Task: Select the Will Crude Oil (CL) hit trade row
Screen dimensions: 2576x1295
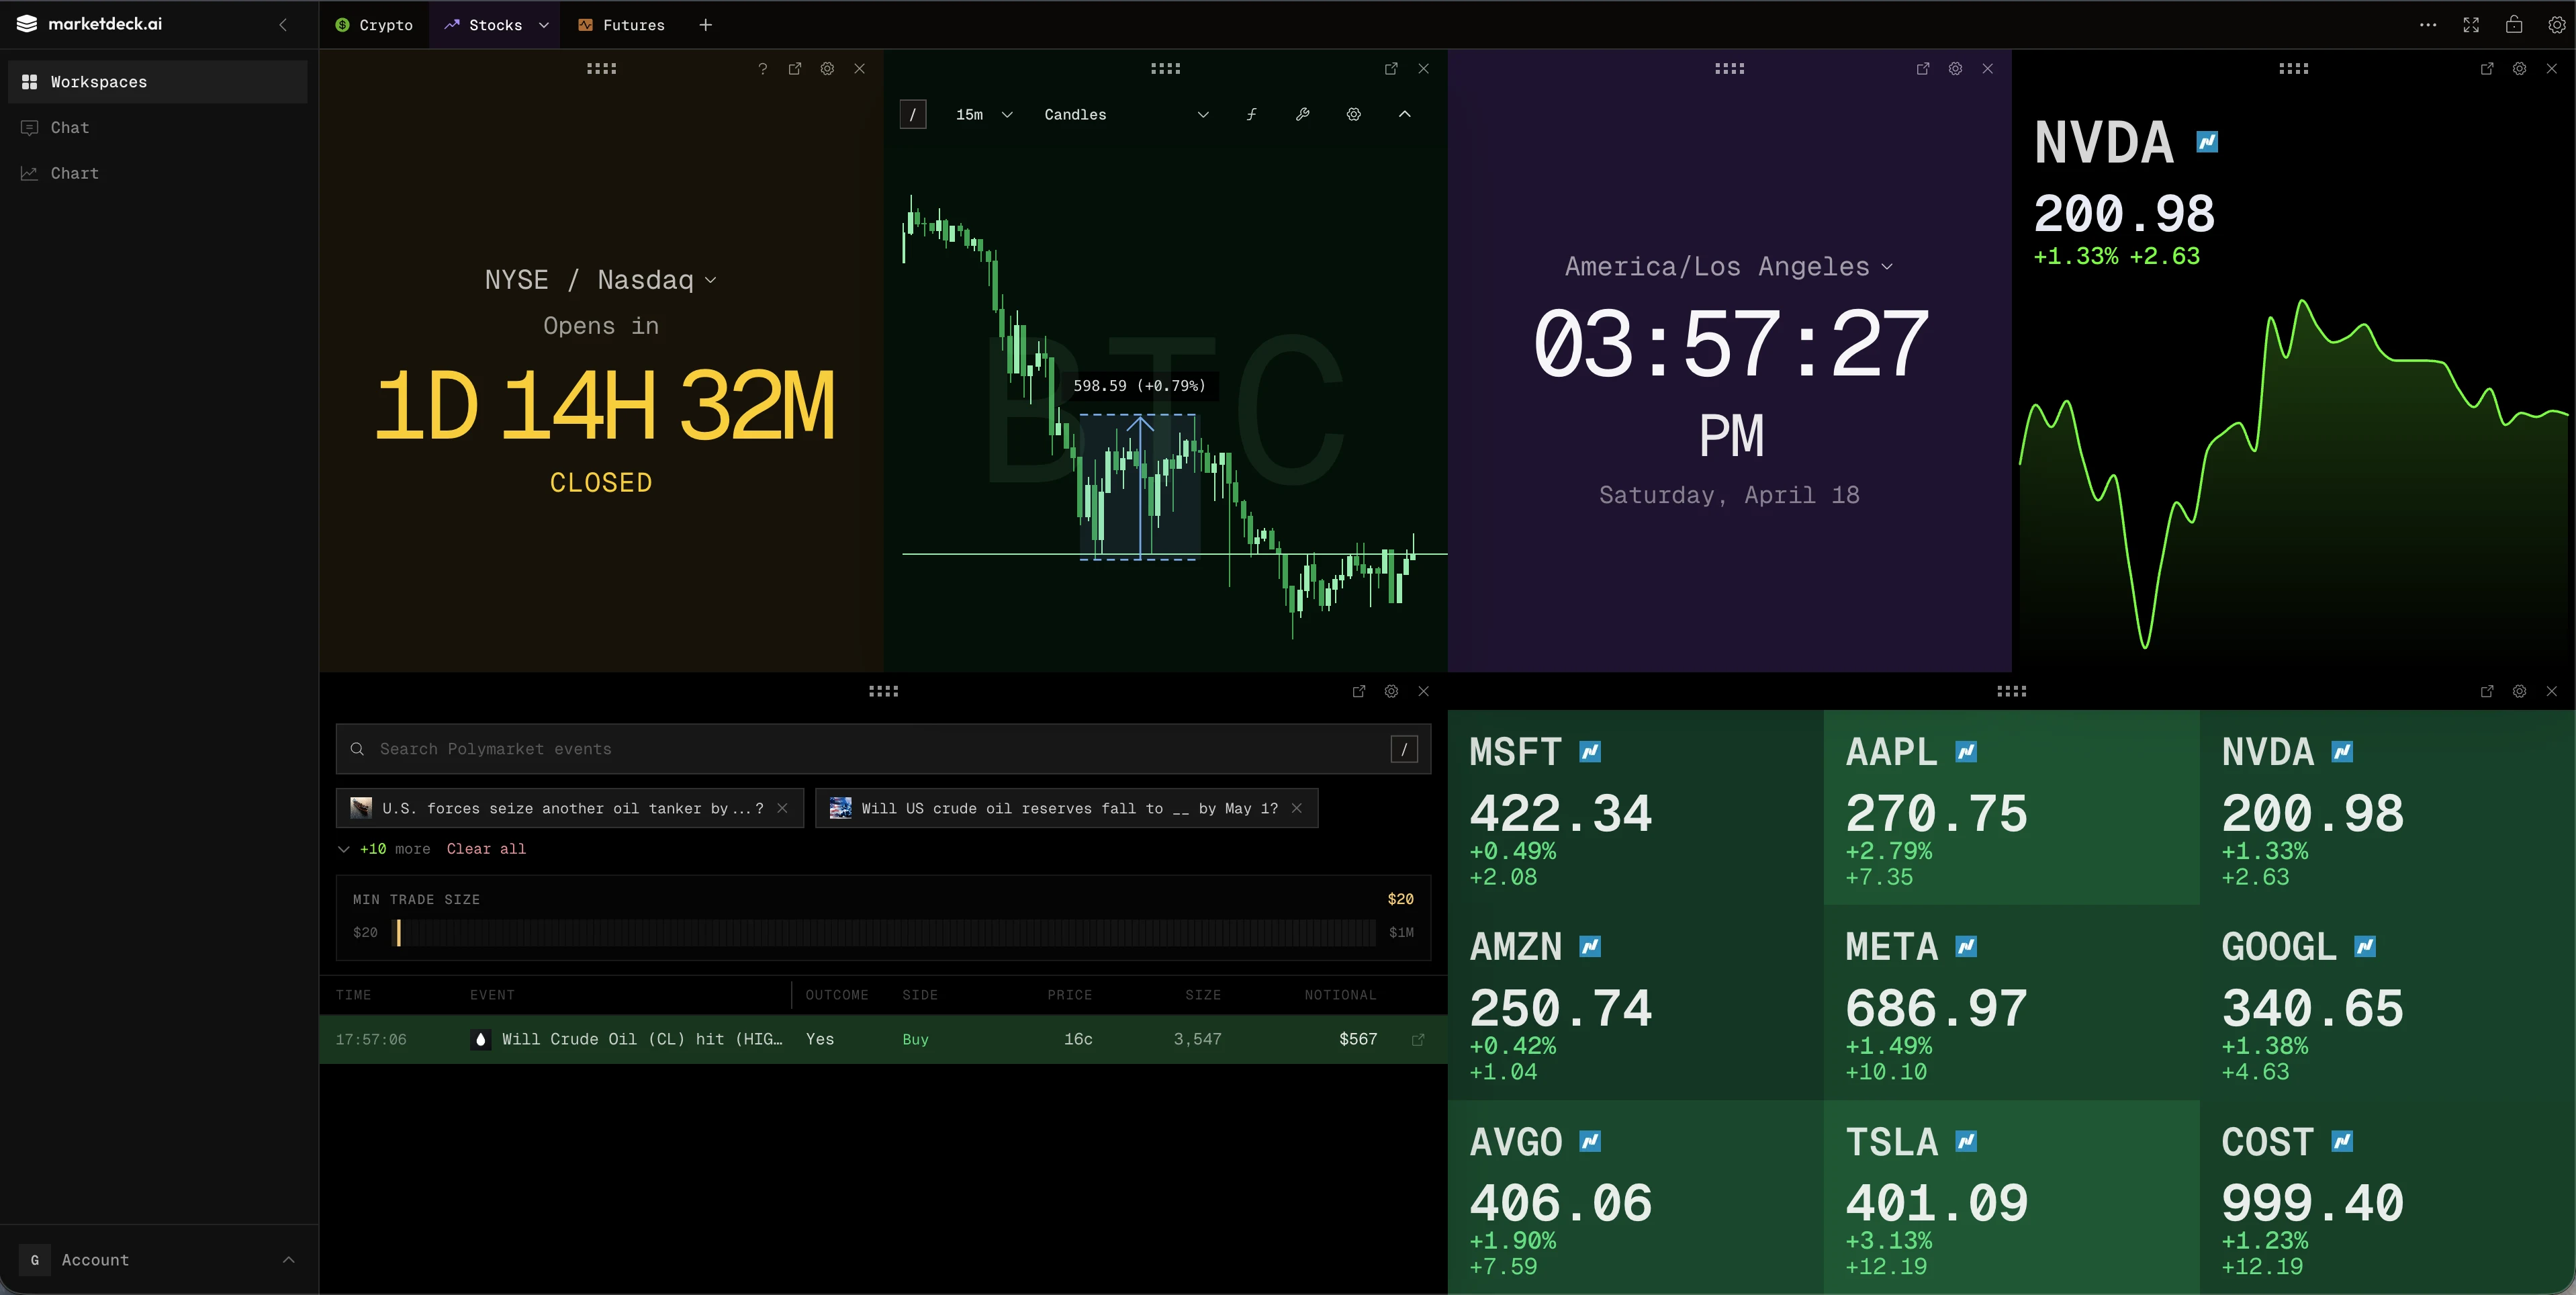Action: tap(883, 1040)
